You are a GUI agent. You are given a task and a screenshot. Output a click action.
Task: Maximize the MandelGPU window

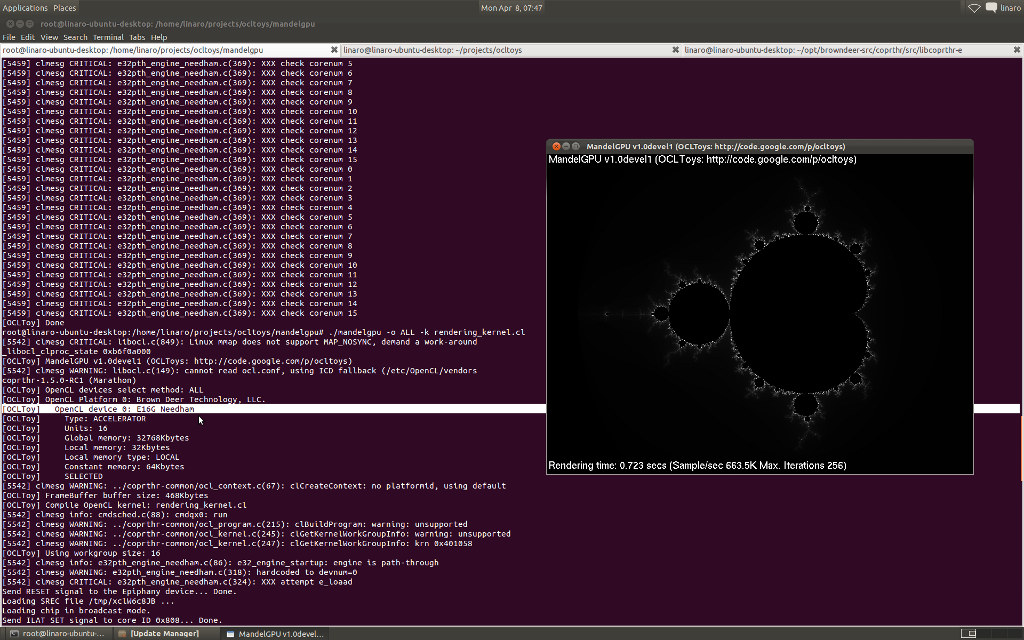tap(576, 146)
